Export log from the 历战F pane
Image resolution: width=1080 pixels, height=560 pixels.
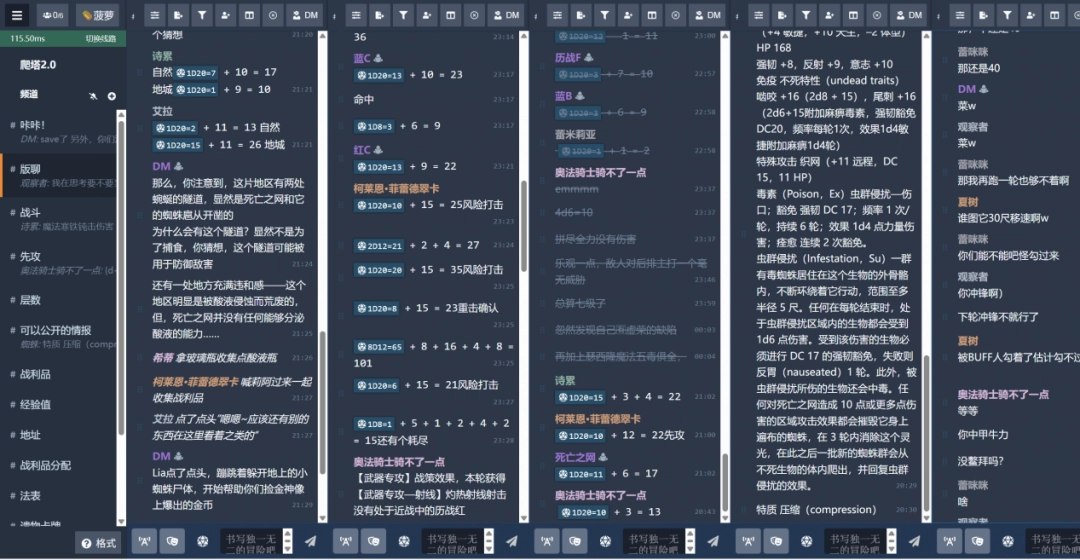(x=581, y=15)
